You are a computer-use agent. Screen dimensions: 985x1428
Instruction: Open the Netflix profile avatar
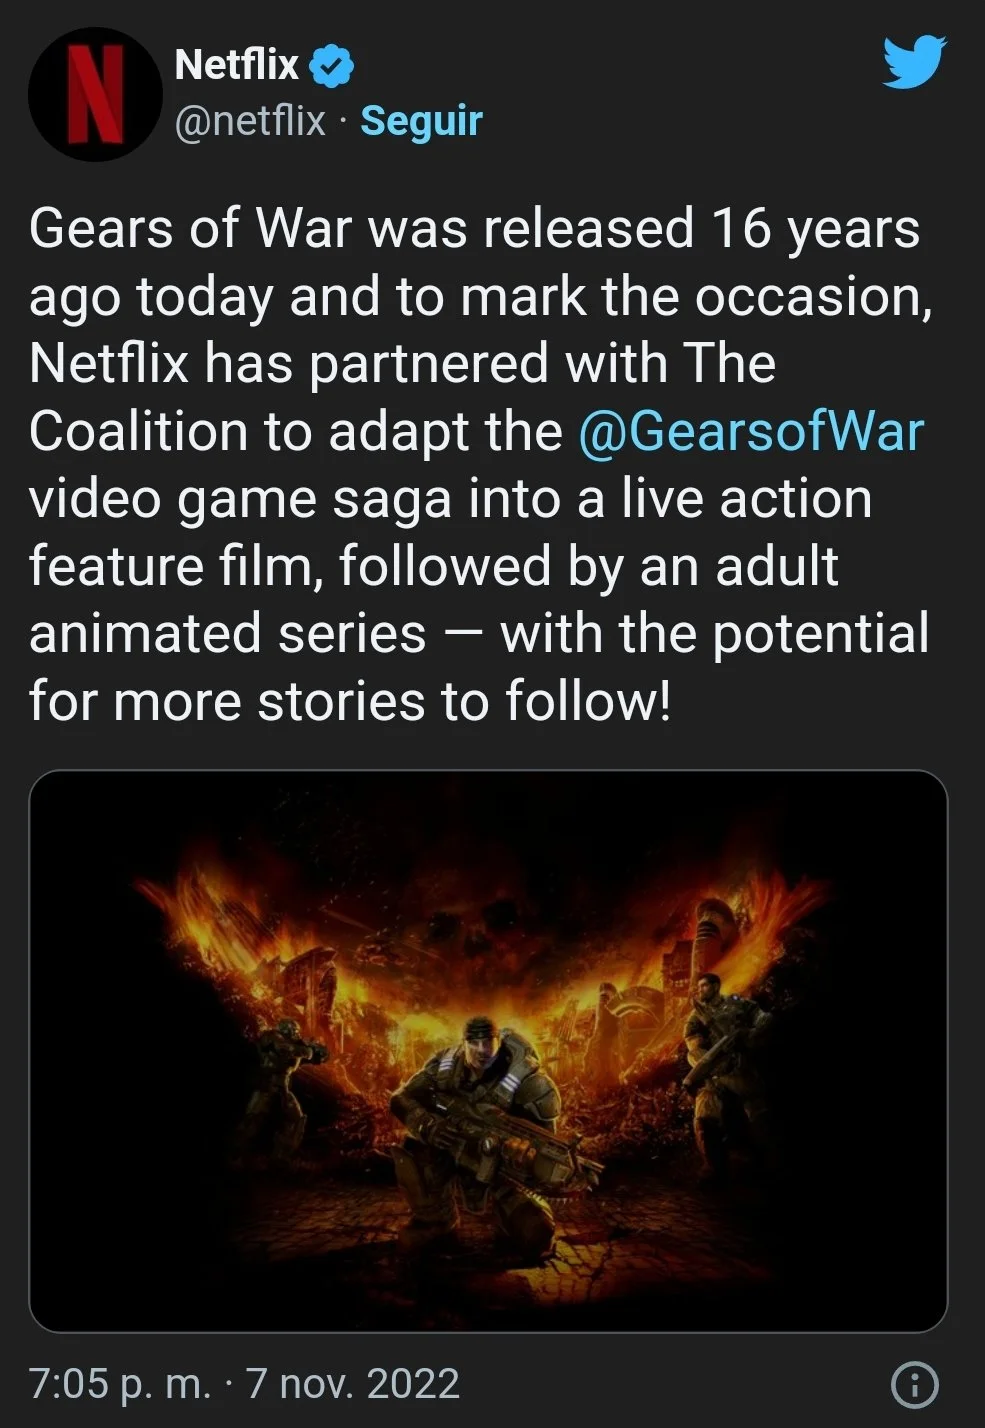pos(96,94)
